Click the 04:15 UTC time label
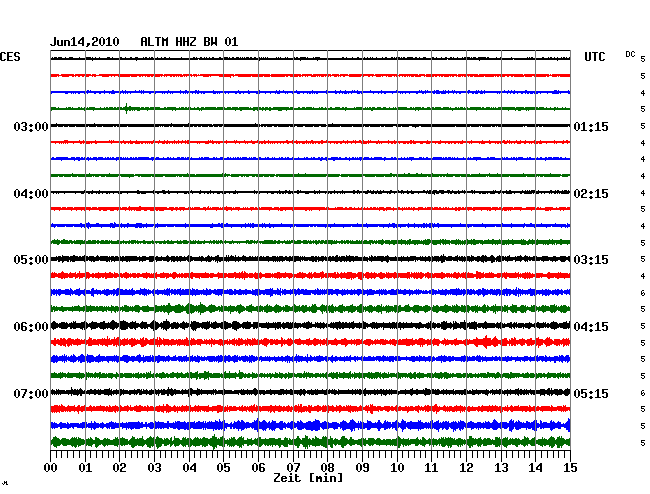The height and width of the screenshot is (494, 650). 591,327
